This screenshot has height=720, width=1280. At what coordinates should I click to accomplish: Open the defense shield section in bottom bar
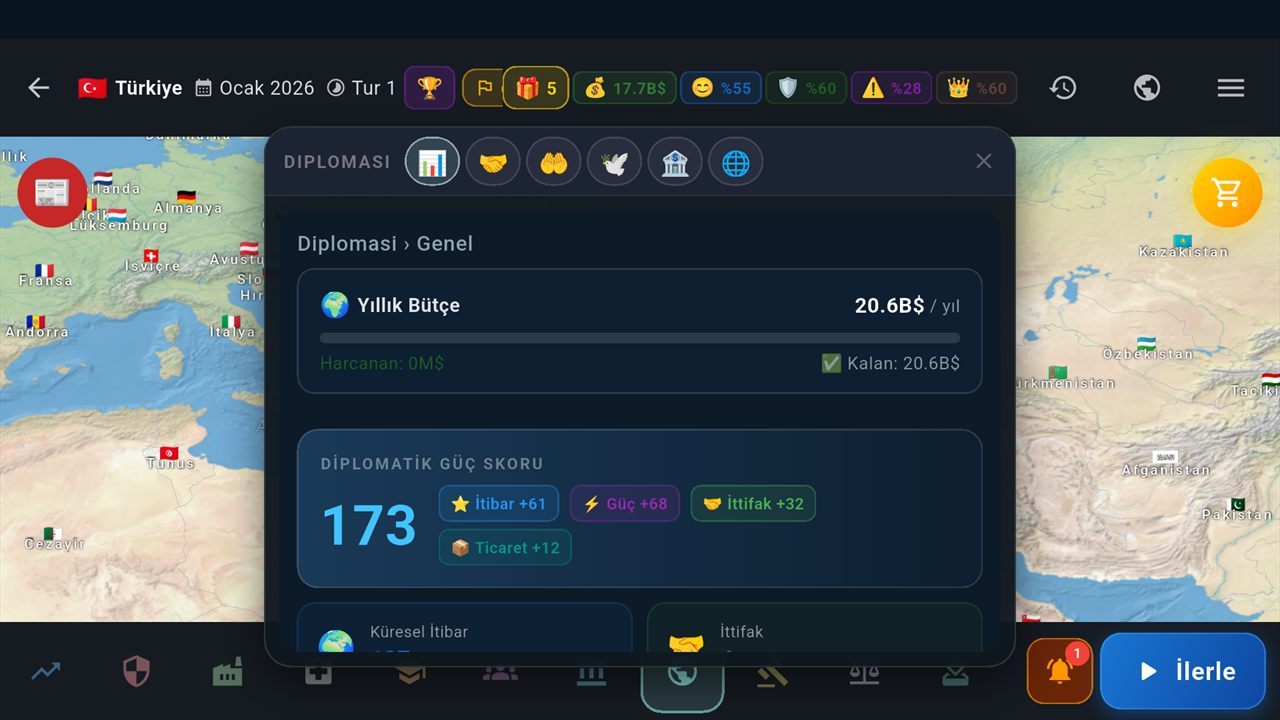point(136,672)
